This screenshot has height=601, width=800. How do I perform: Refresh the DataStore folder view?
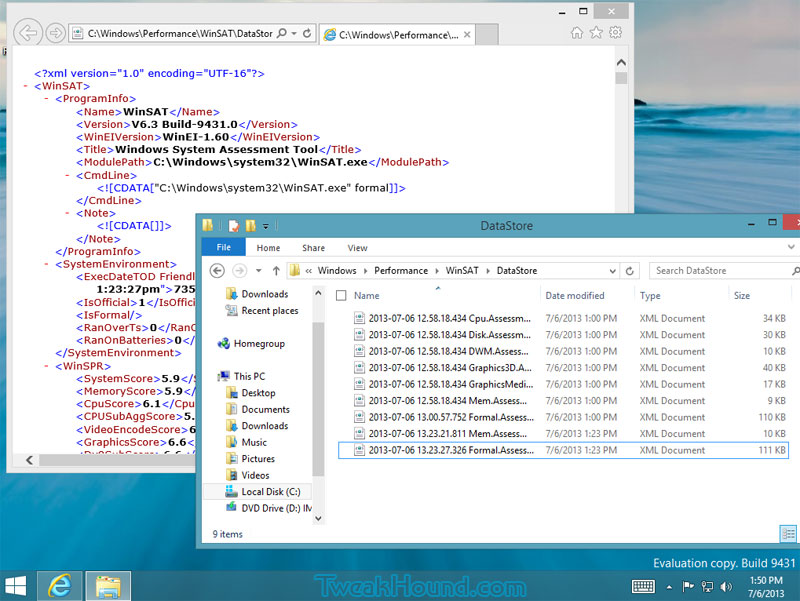tap(630, 271)
